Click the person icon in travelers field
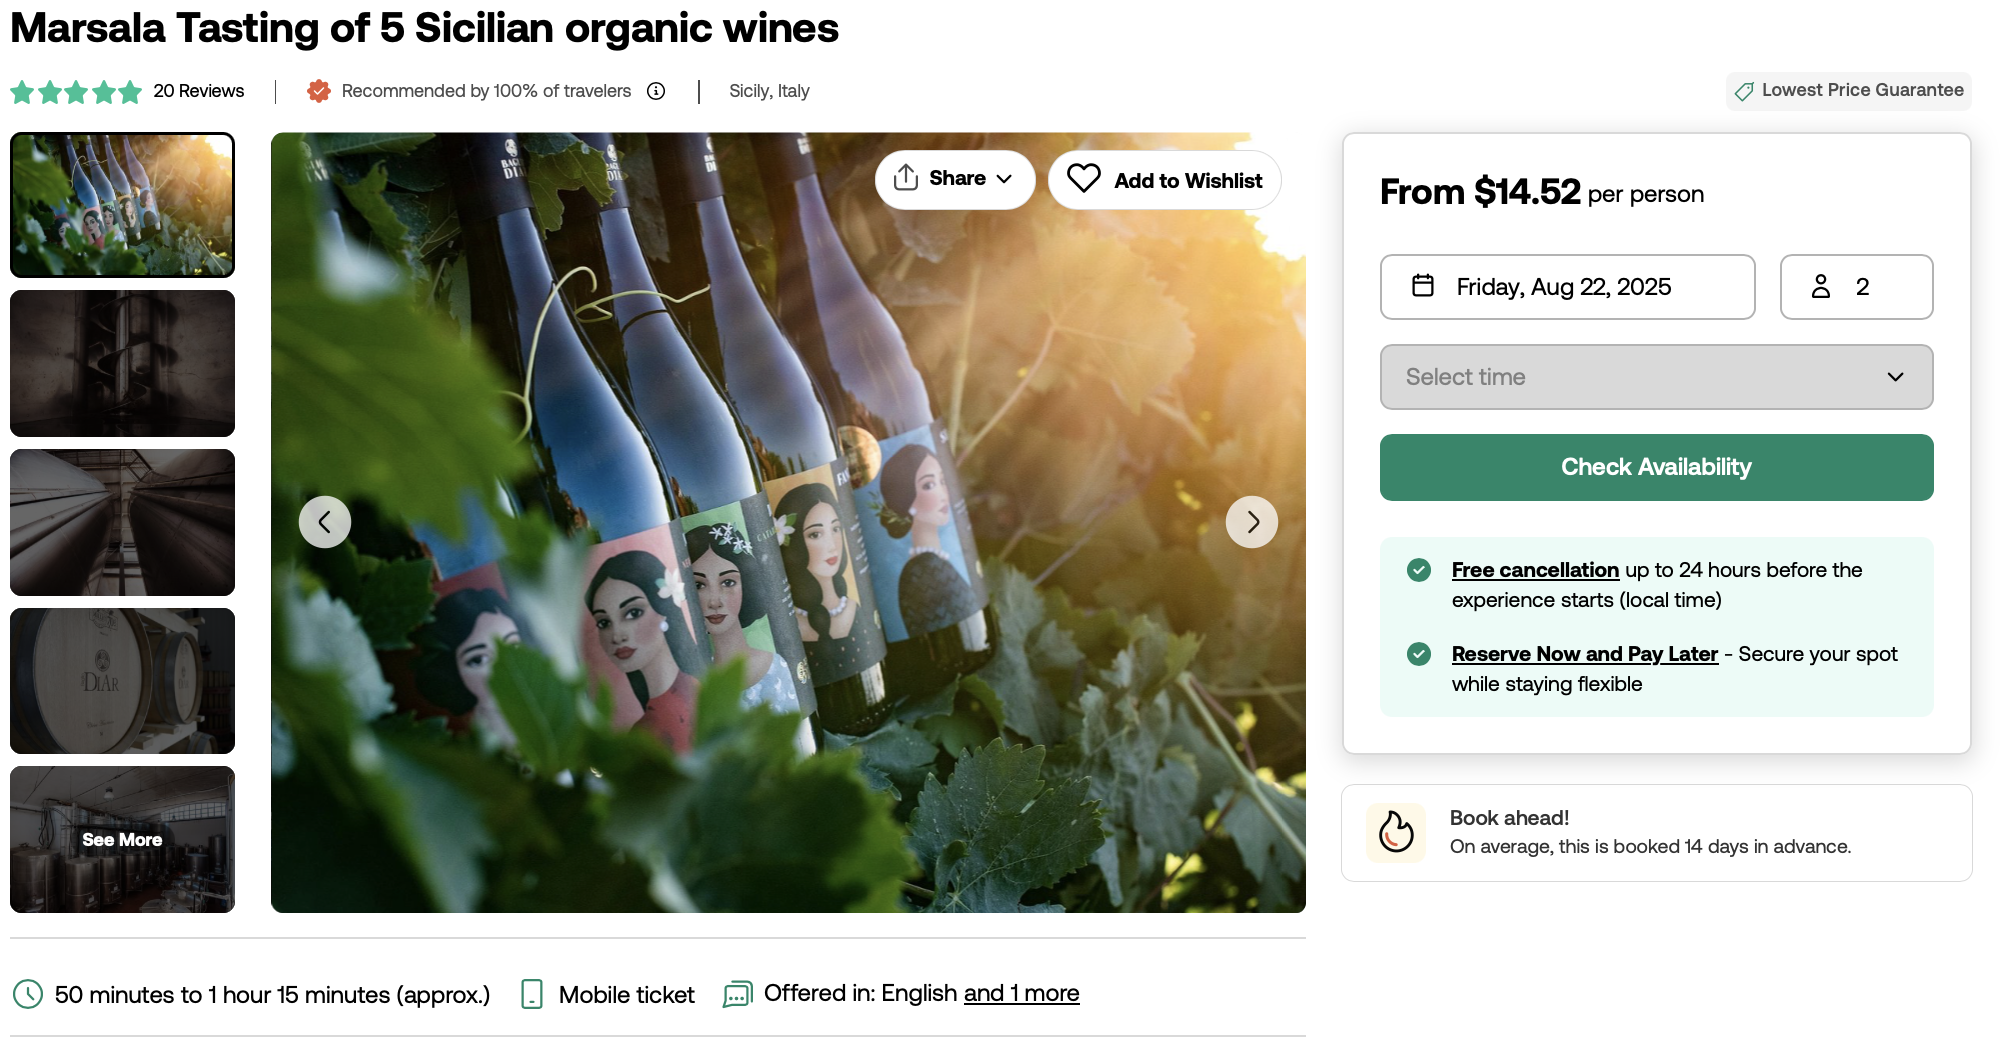Image resolution: width=2008 pixels, height=1062 pixels. point(1821,287)
